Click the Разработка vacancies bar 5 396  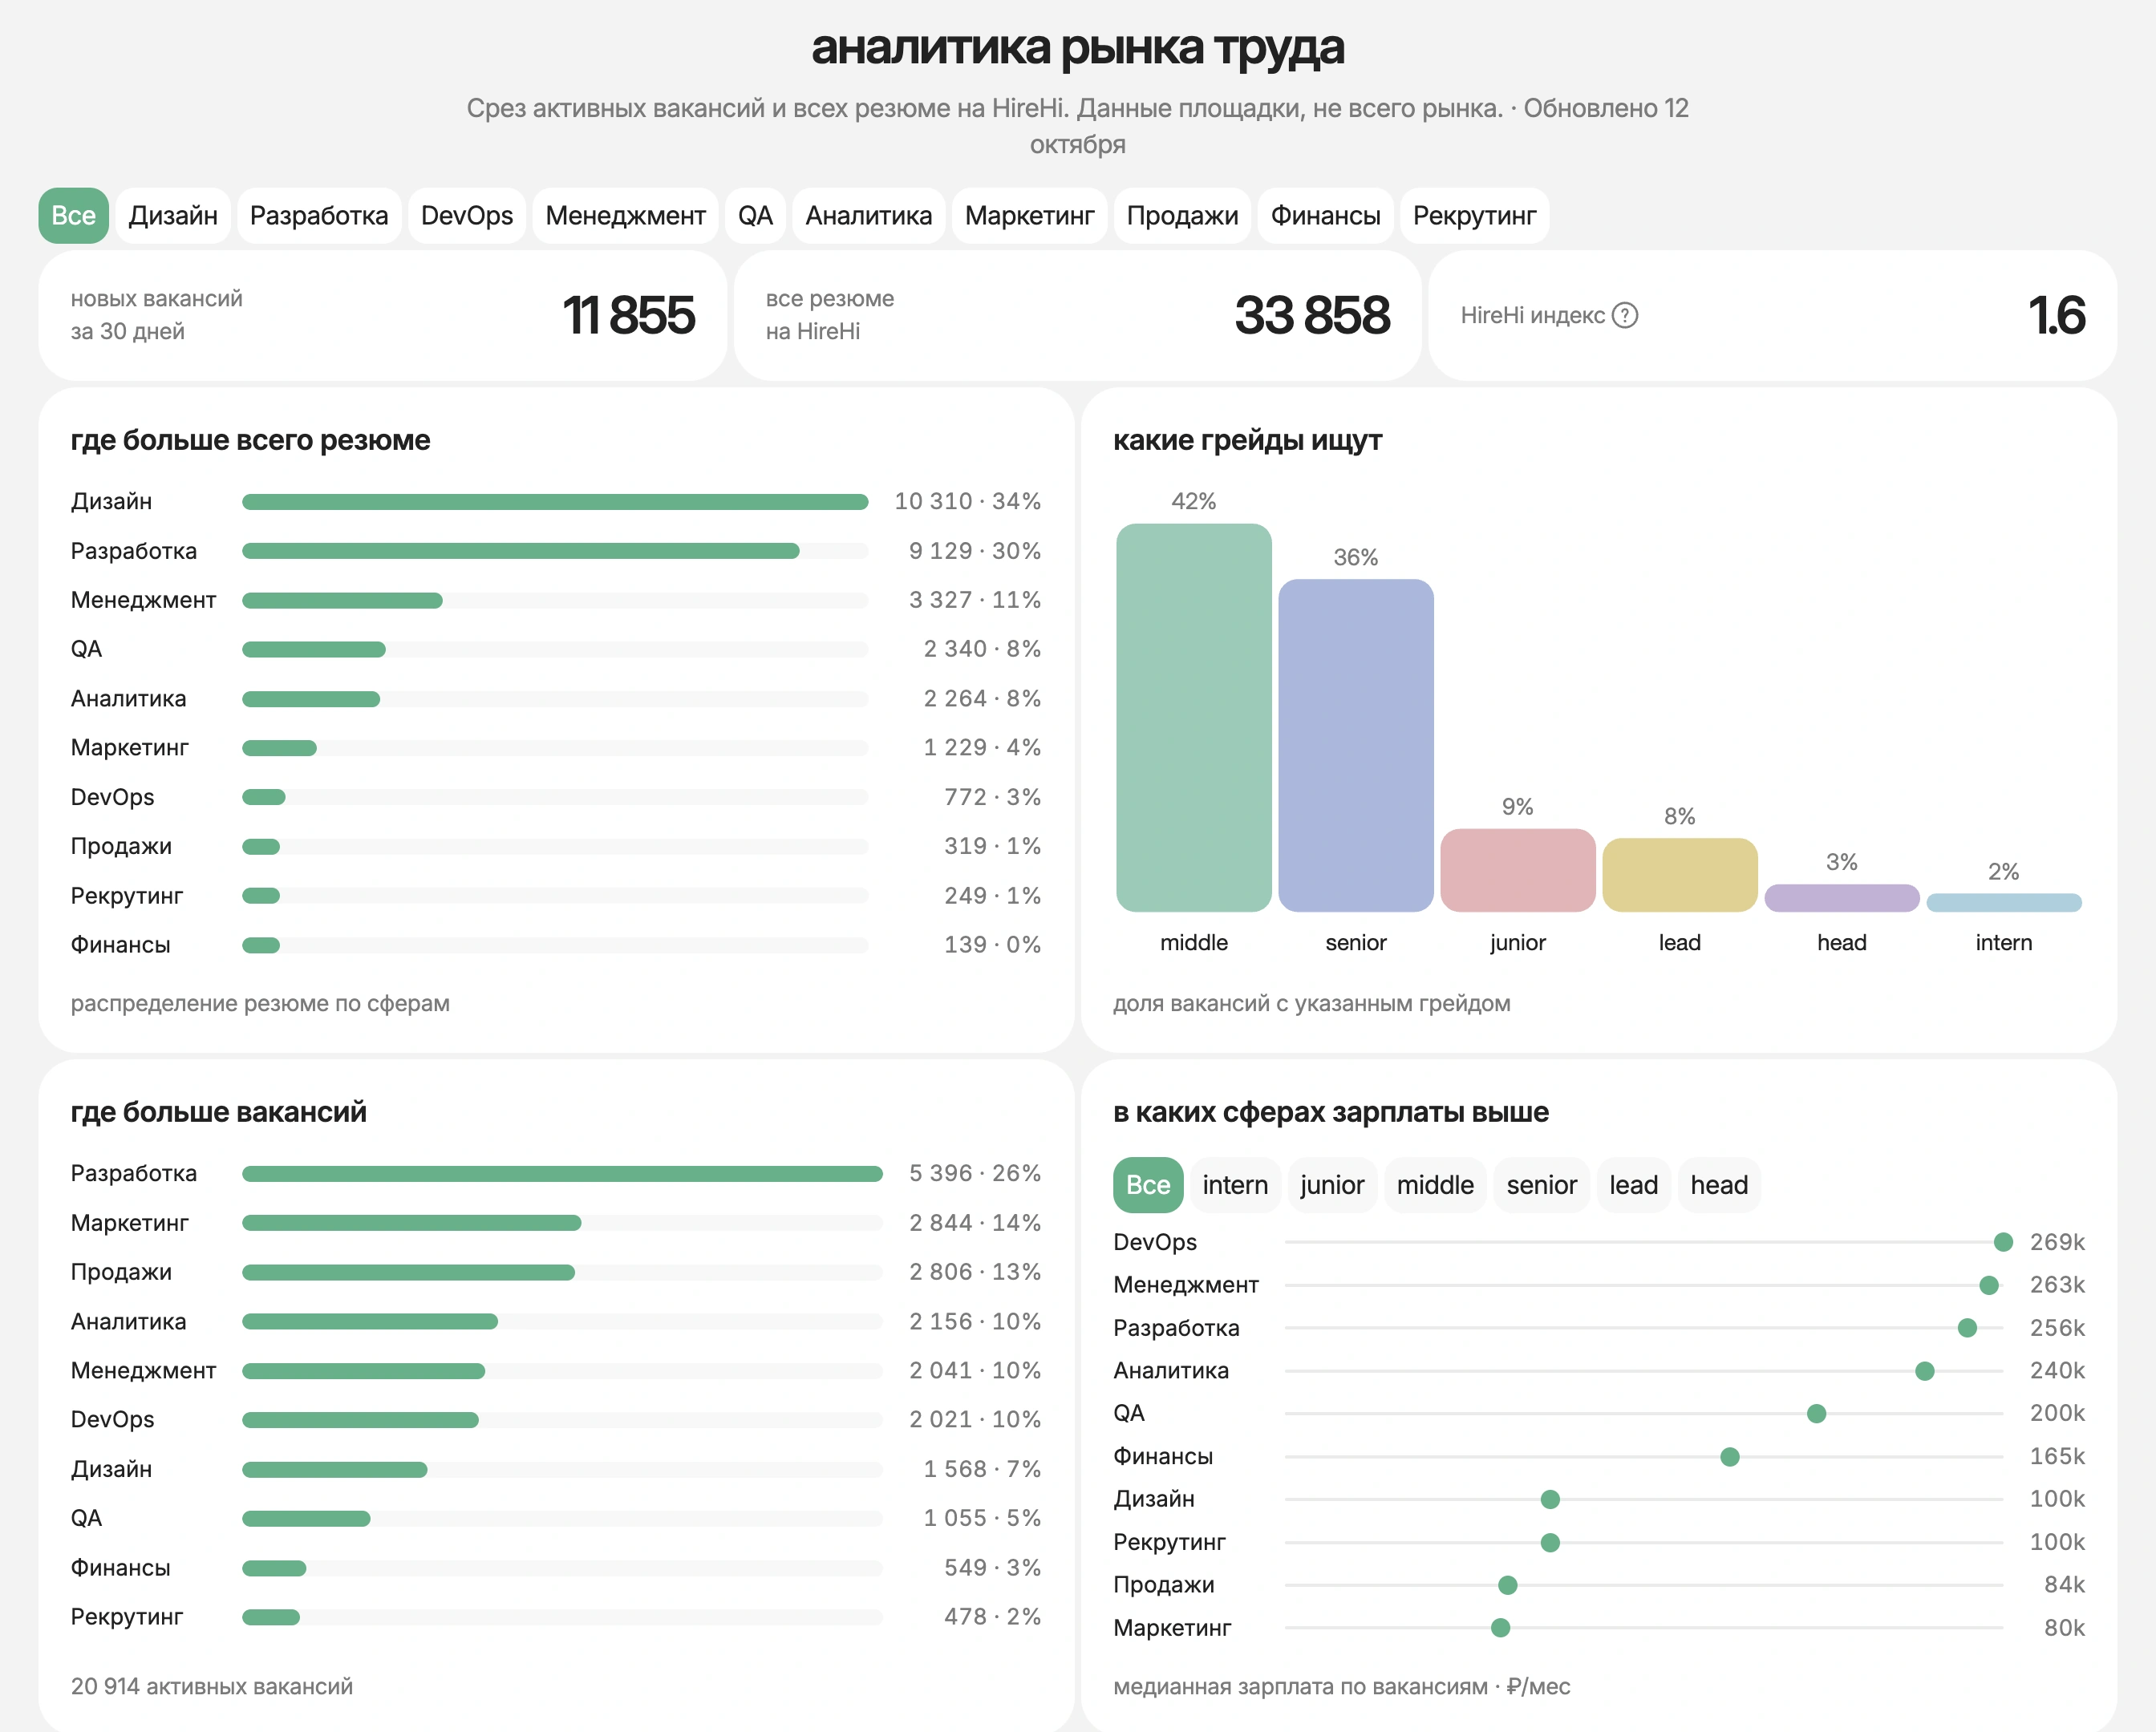562,1174
